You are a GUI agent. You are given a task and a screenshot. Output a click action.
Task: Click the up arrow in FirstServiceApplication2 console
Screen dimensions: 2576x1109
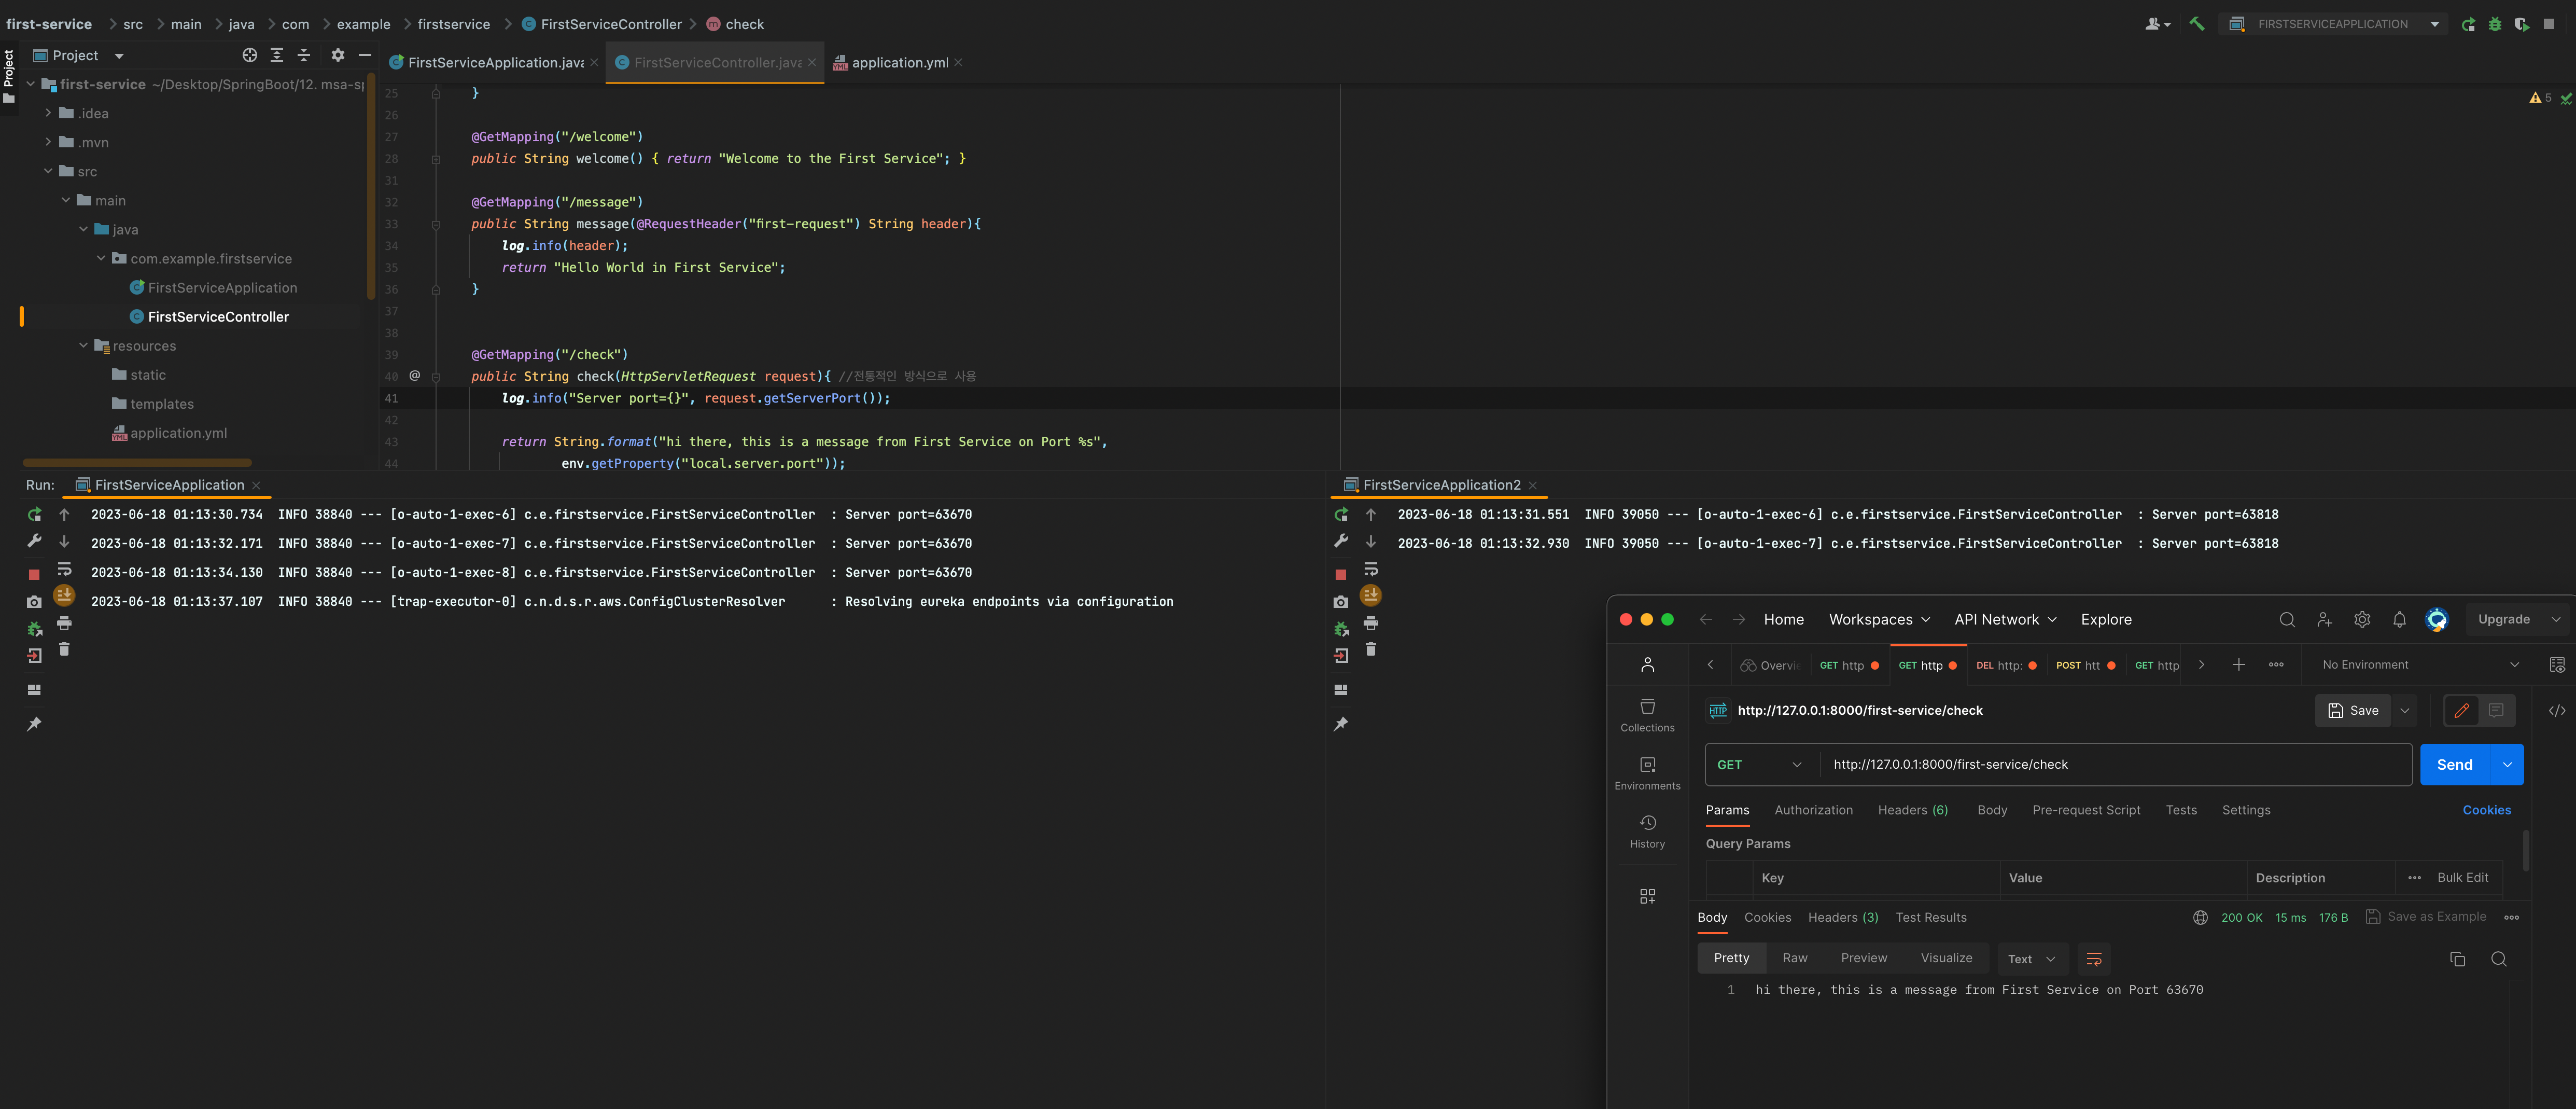click(x=1371, y=514)
